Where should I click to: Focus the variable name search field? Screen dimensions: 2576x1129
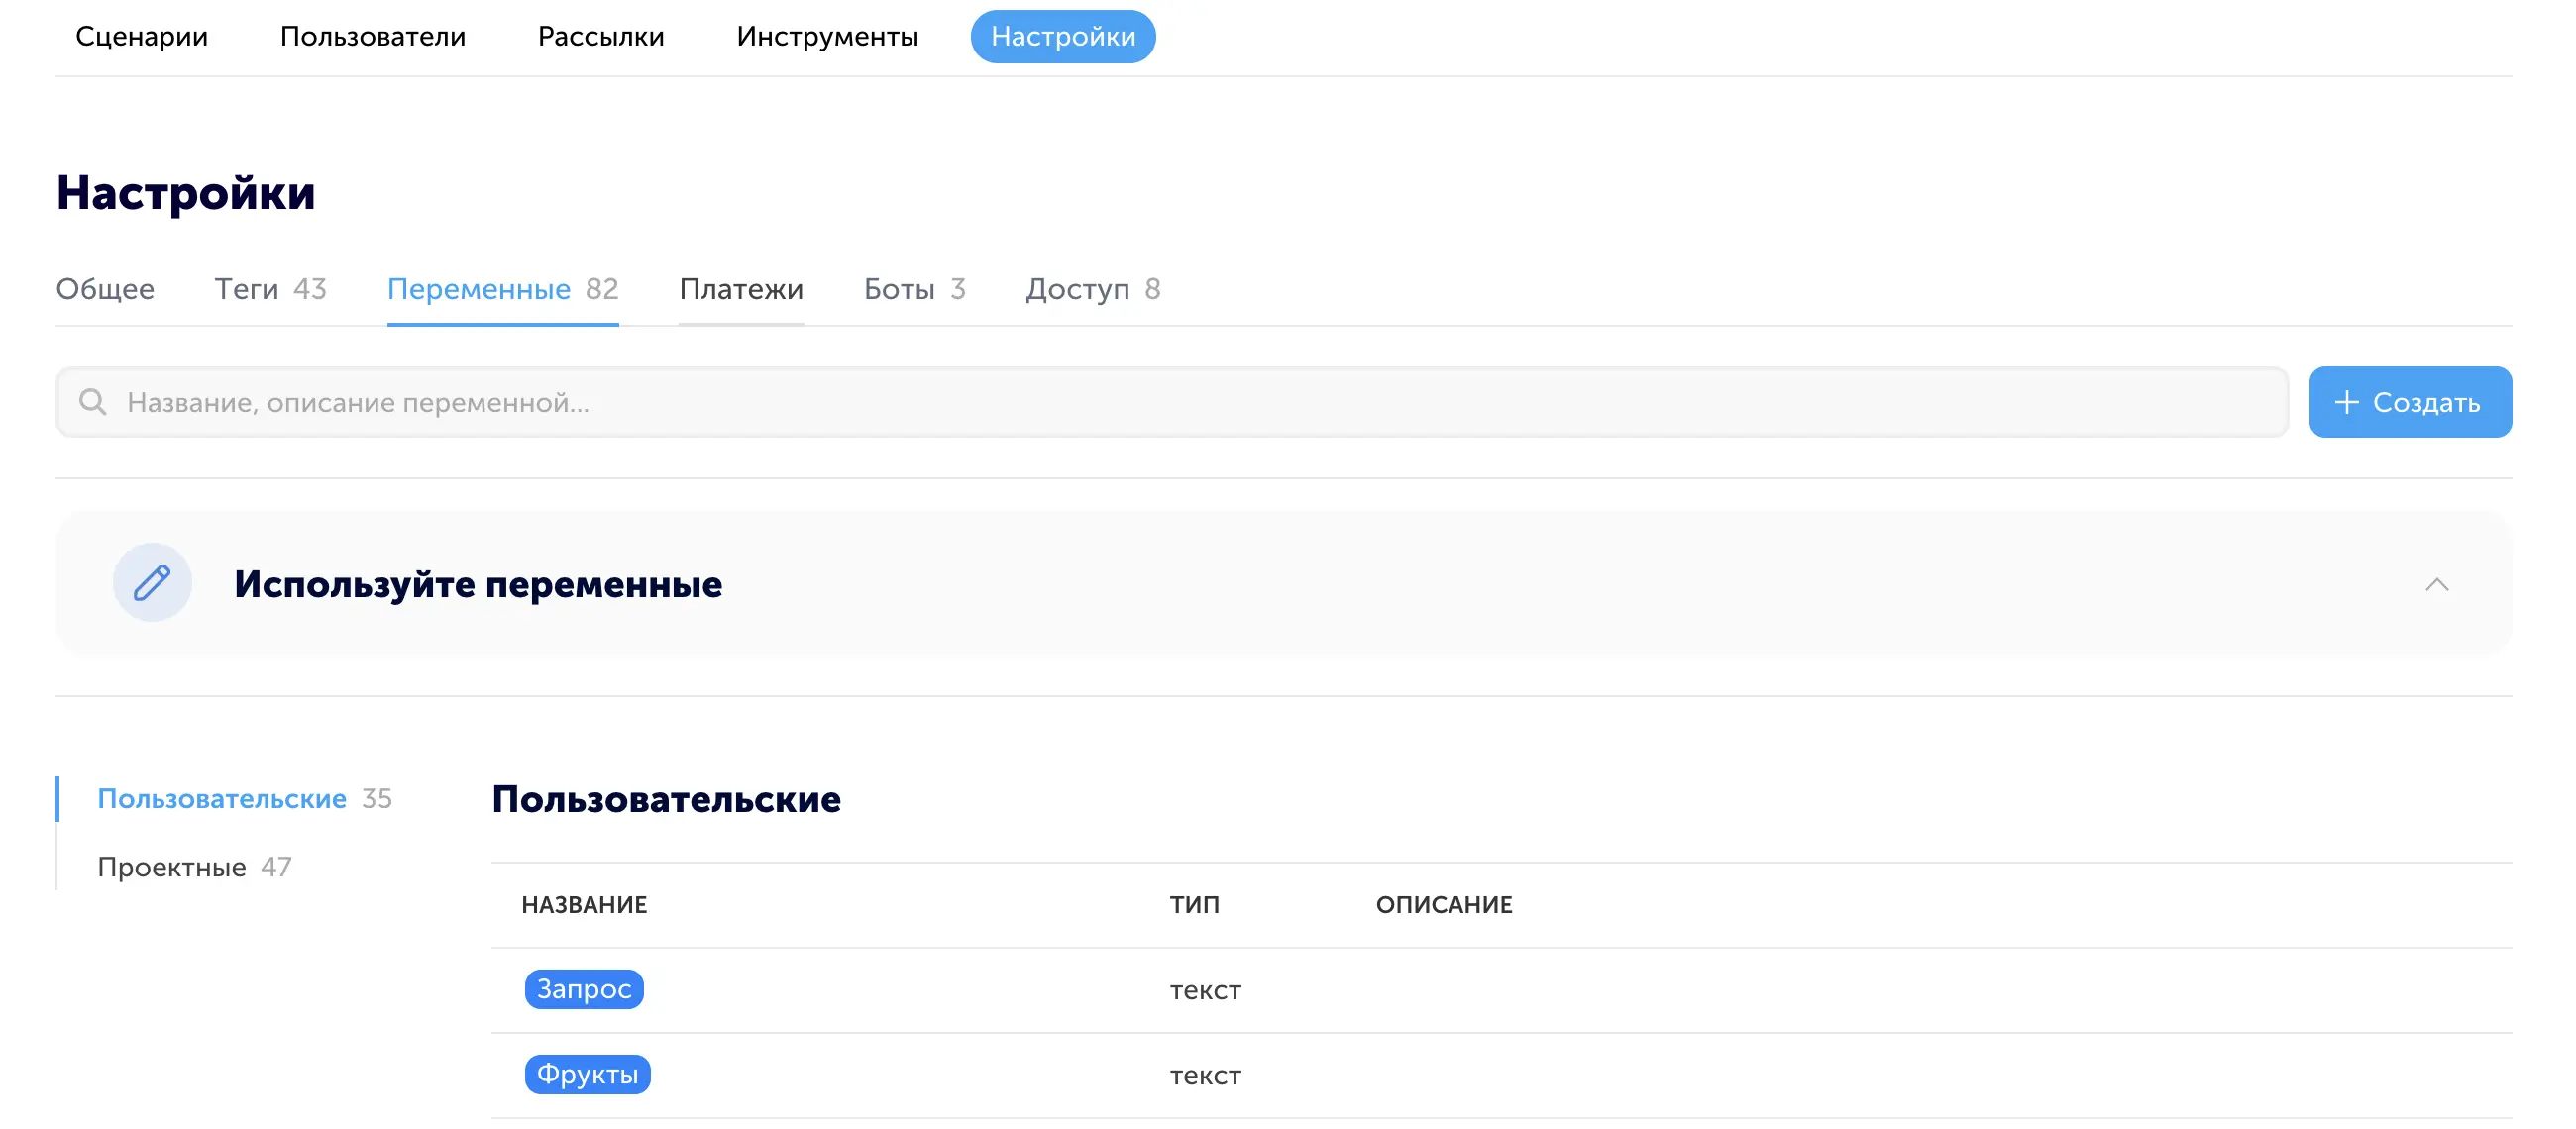[x=1171, y=402]
